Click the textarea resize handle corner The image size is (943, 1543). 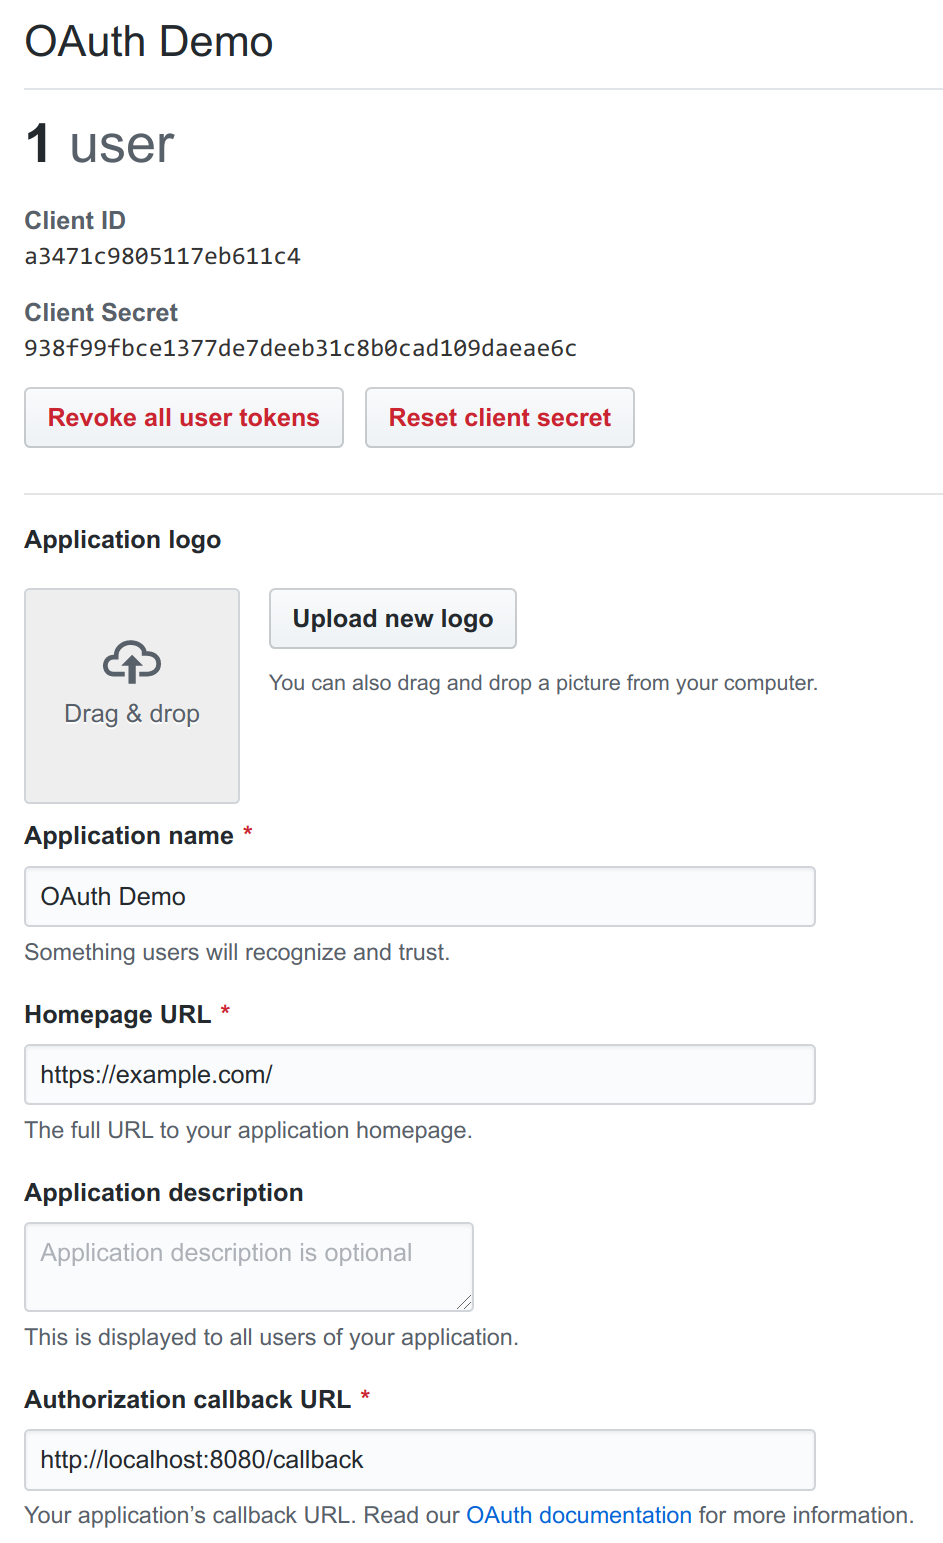tap(464, 1302)
